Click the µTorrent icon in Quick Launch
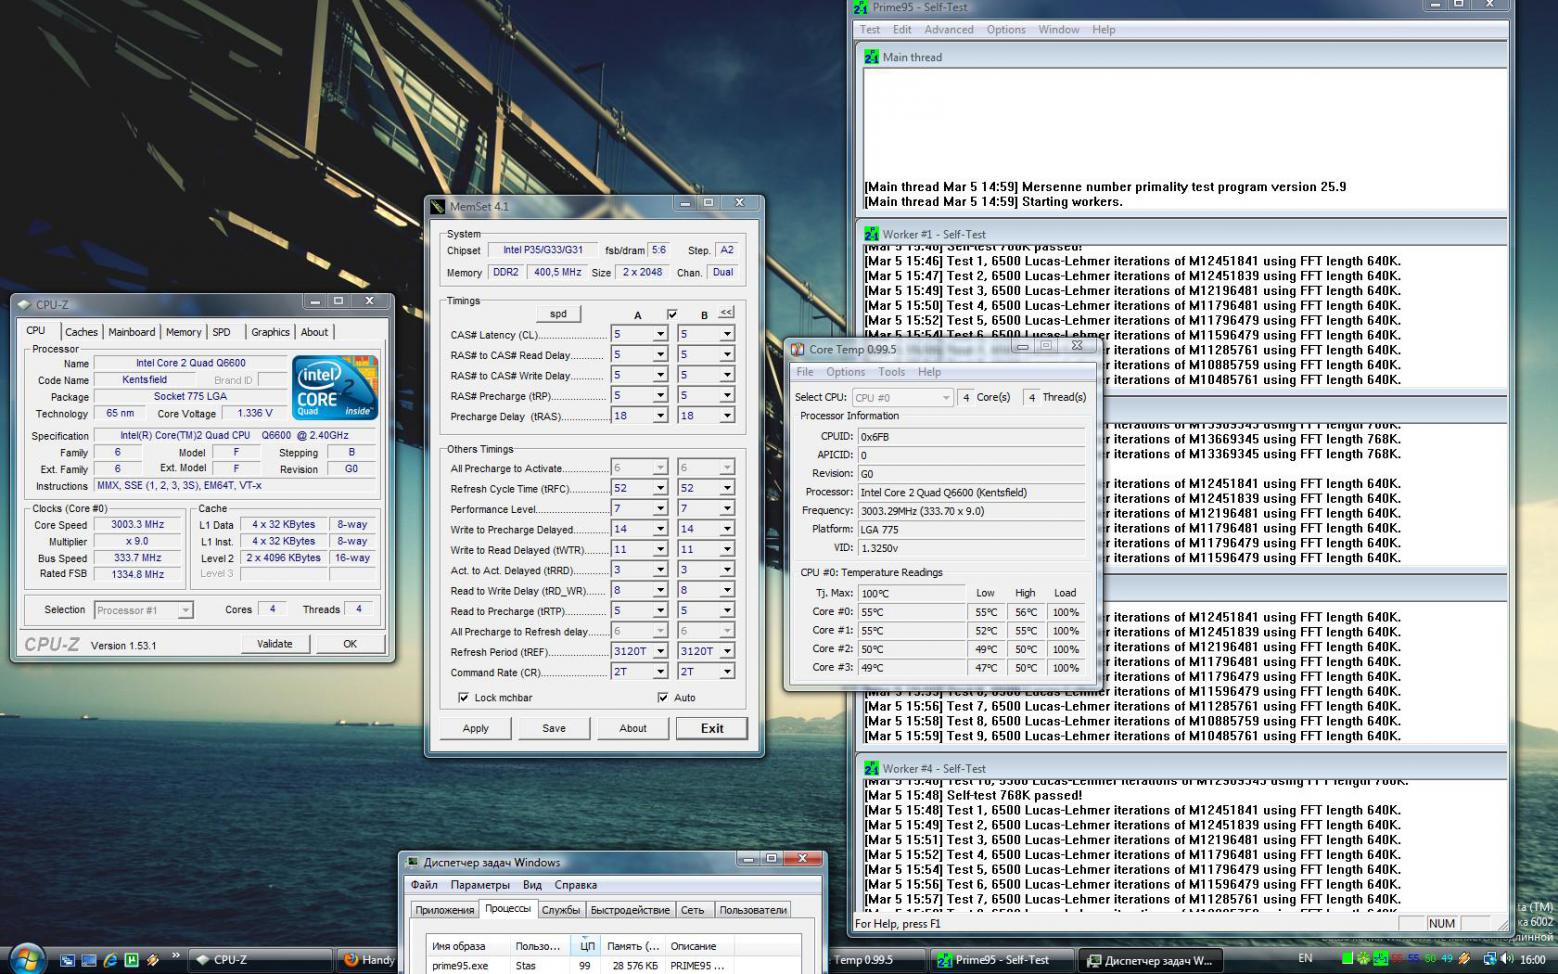This screenshot has width=1558, height=974. 131,960
